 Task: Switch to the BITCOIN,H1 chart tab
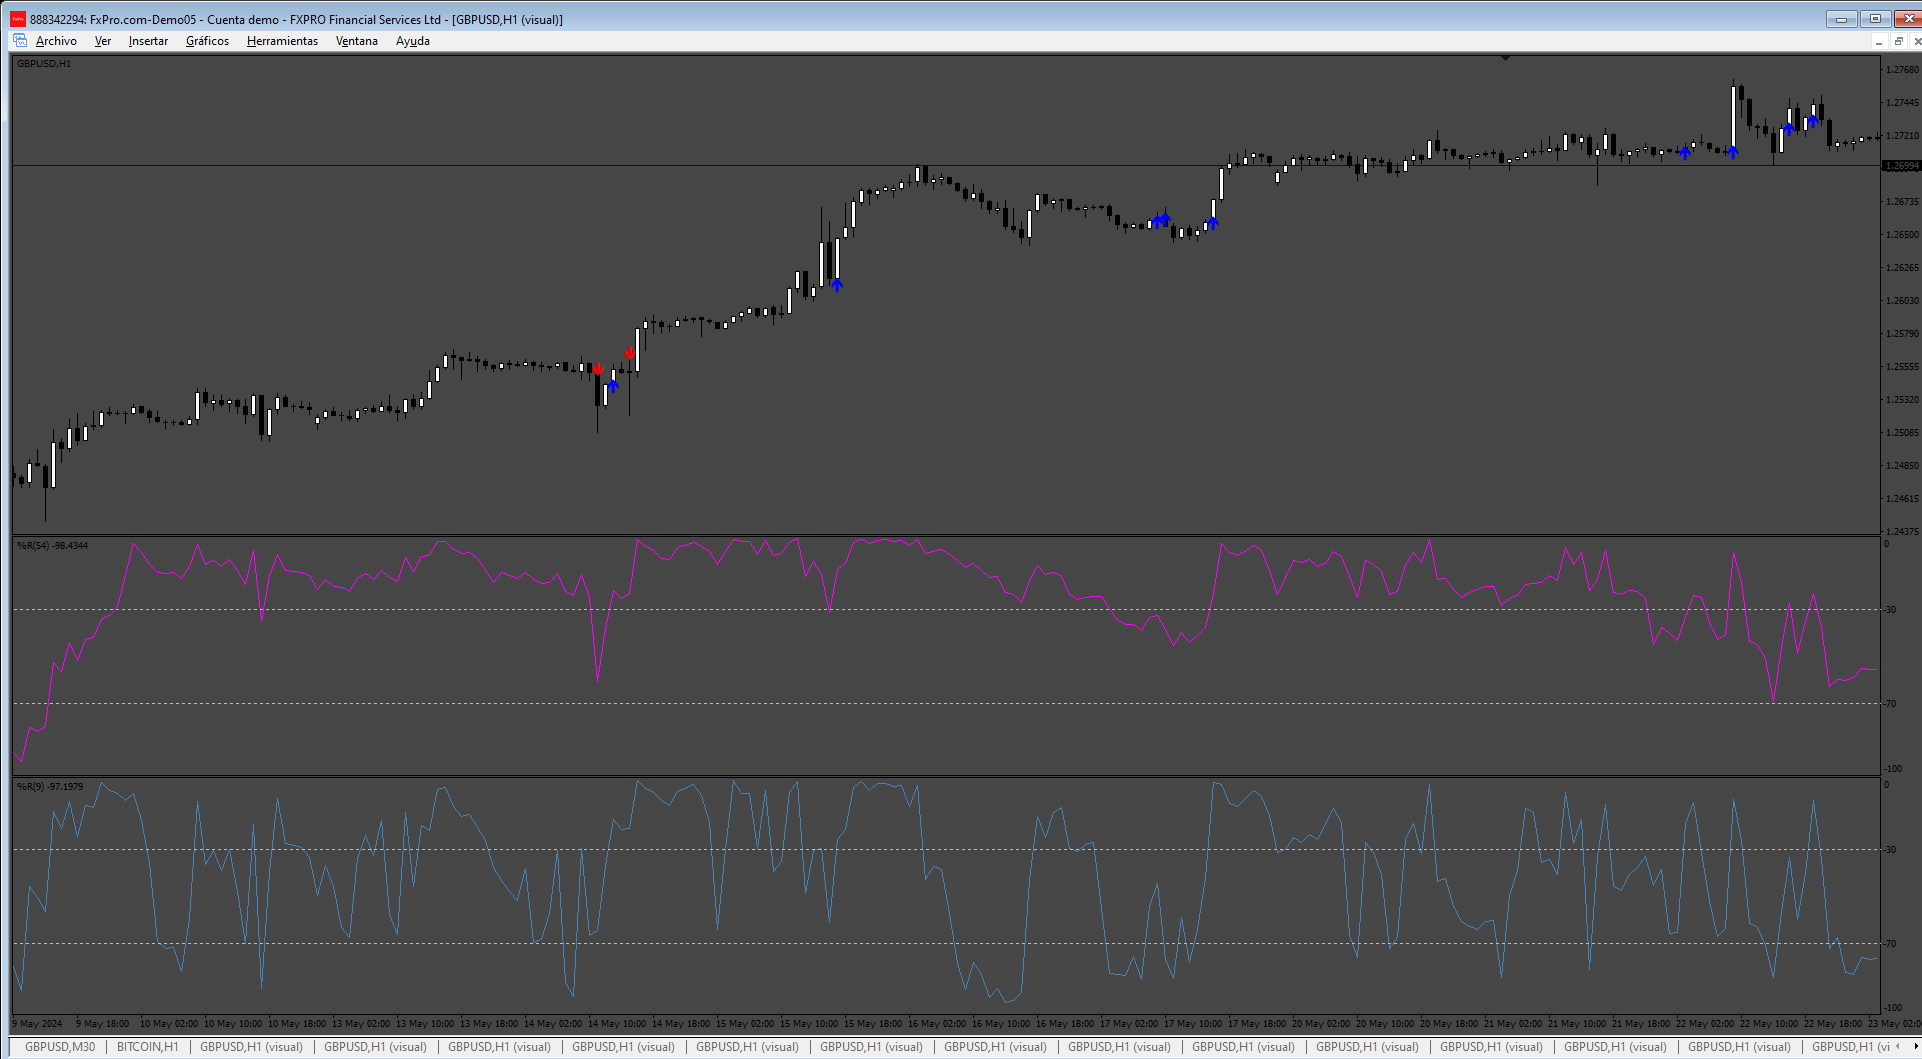147,1047
